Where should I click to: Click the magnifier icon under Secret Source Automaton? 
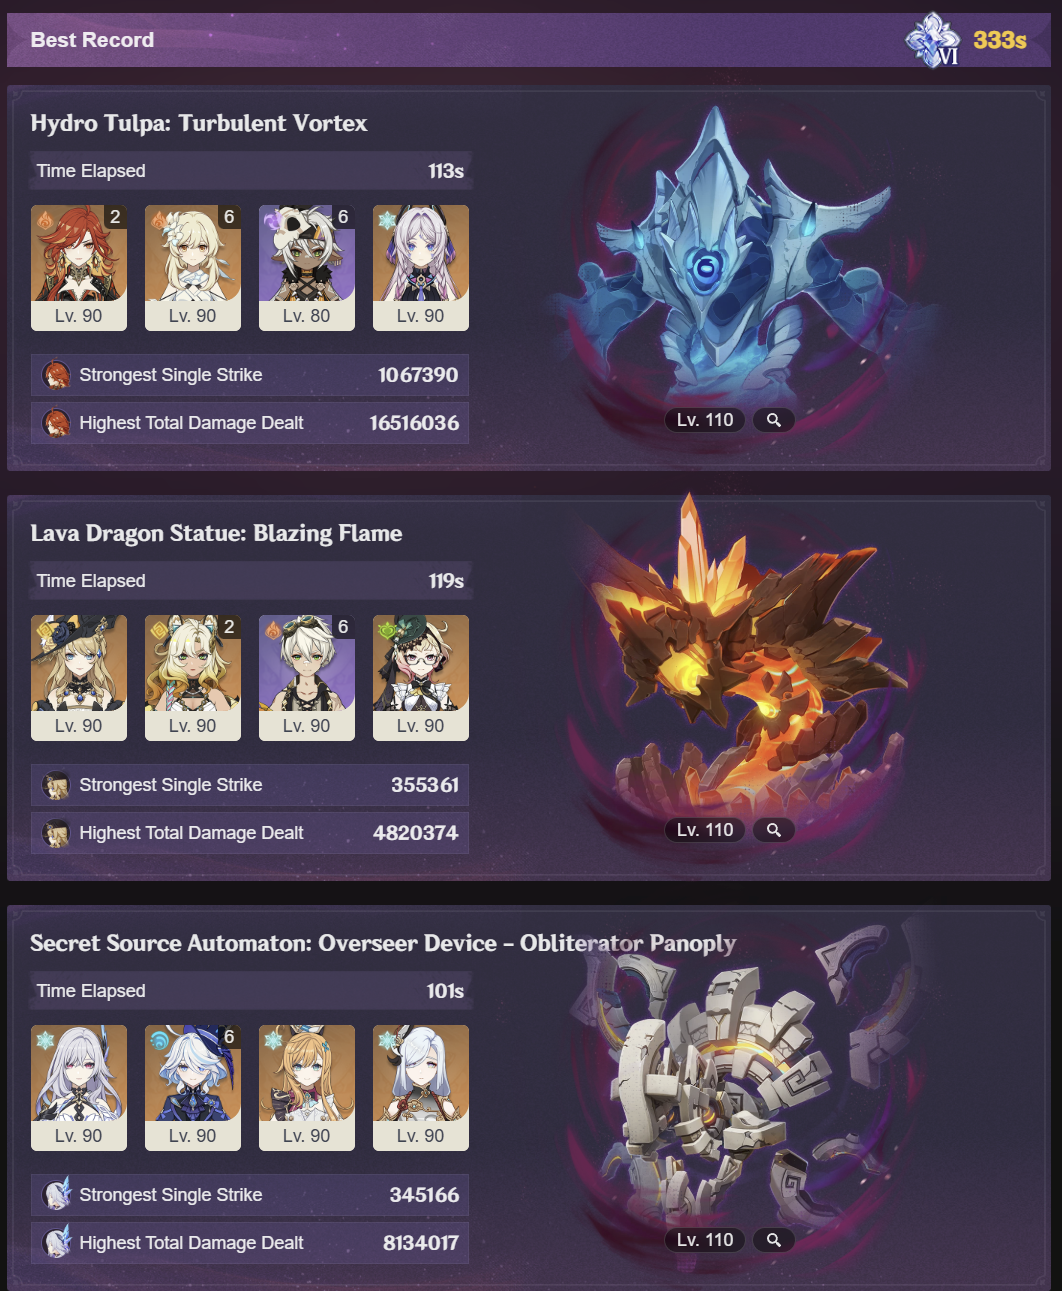(774, 1240)
